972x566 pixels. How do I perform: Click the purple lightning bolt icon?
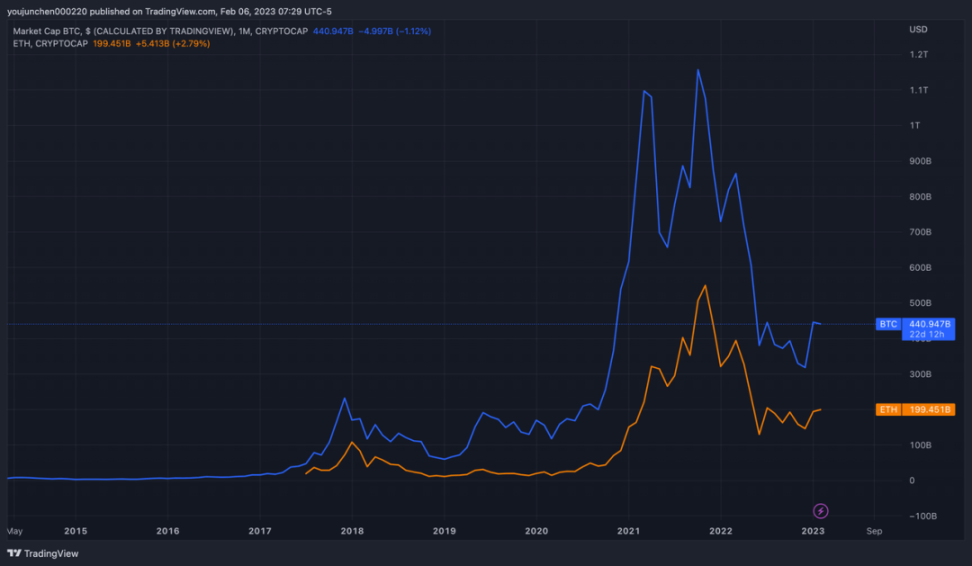[820, 511]
